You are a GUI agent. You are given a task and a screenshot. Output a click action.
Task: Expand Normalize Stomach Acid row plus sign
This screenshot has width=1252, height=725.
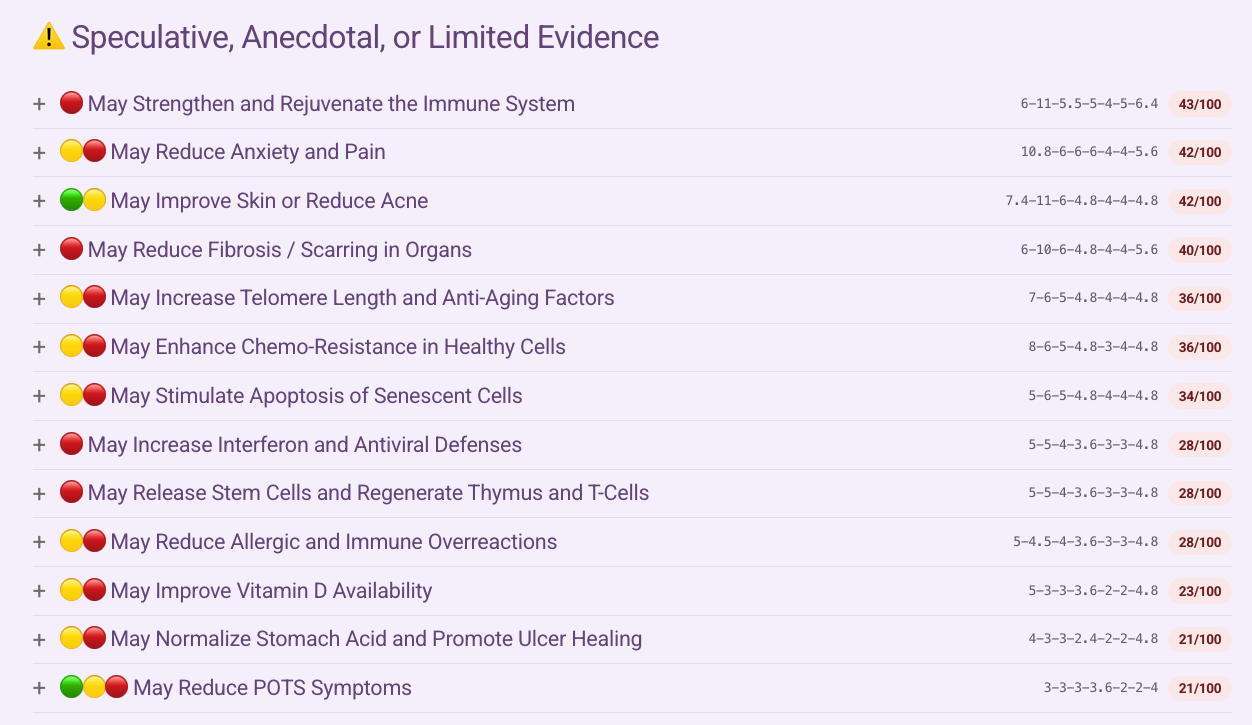click(x=39, y=639)
